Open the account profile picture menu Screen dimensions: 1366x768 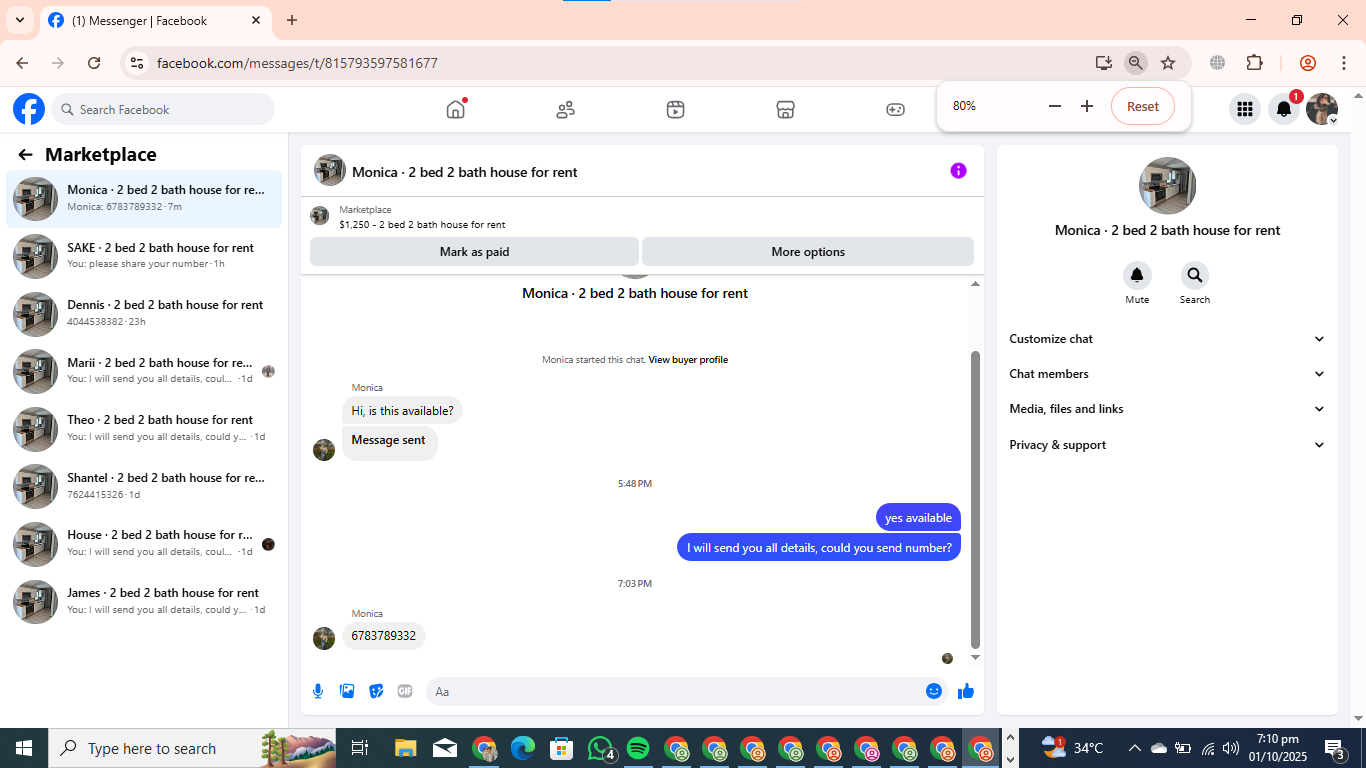coord(1322,109)
